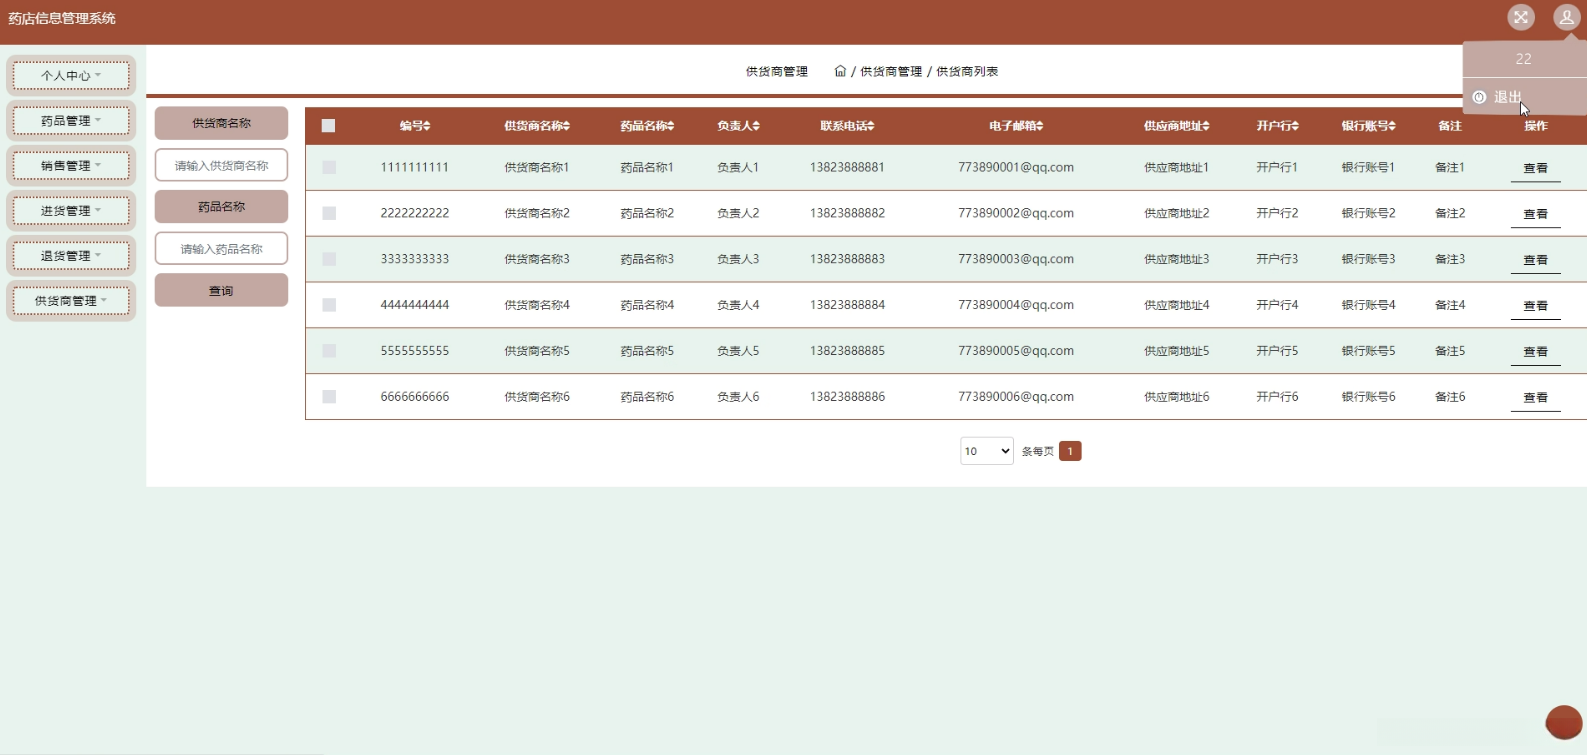Focus the 请输入药品名称 input field
1587x755 pixels.
pos(221,248)
